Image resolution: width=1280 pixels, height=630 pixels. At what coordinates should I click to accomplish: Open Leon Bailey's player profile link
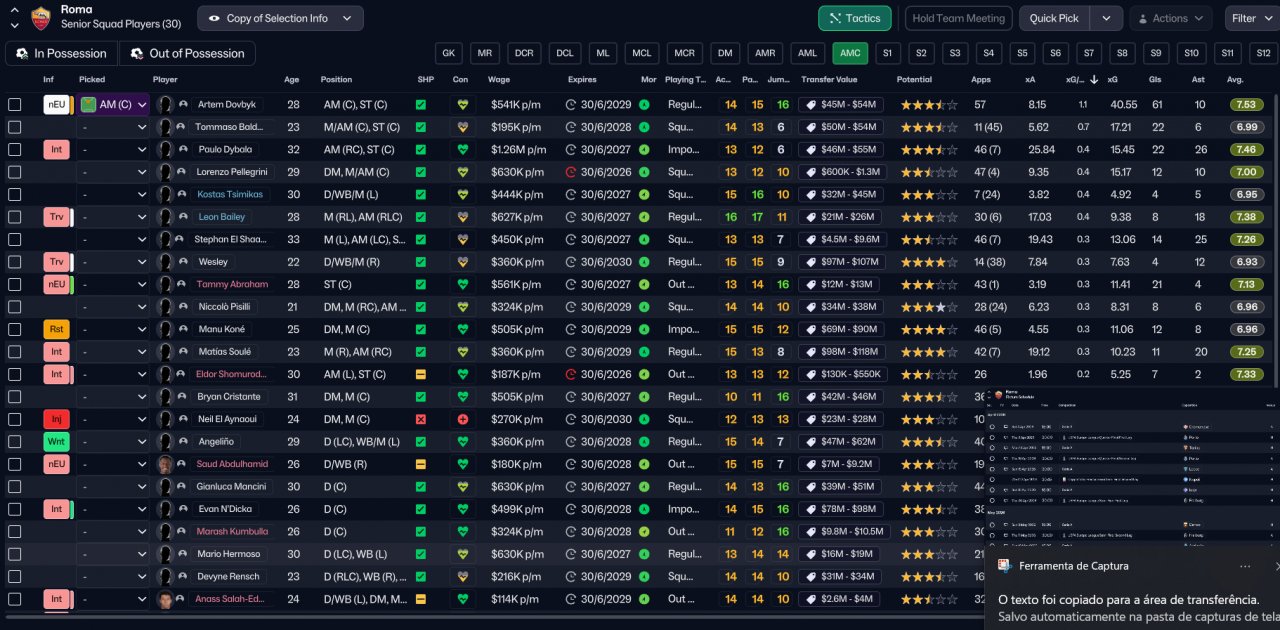point(222,217)
